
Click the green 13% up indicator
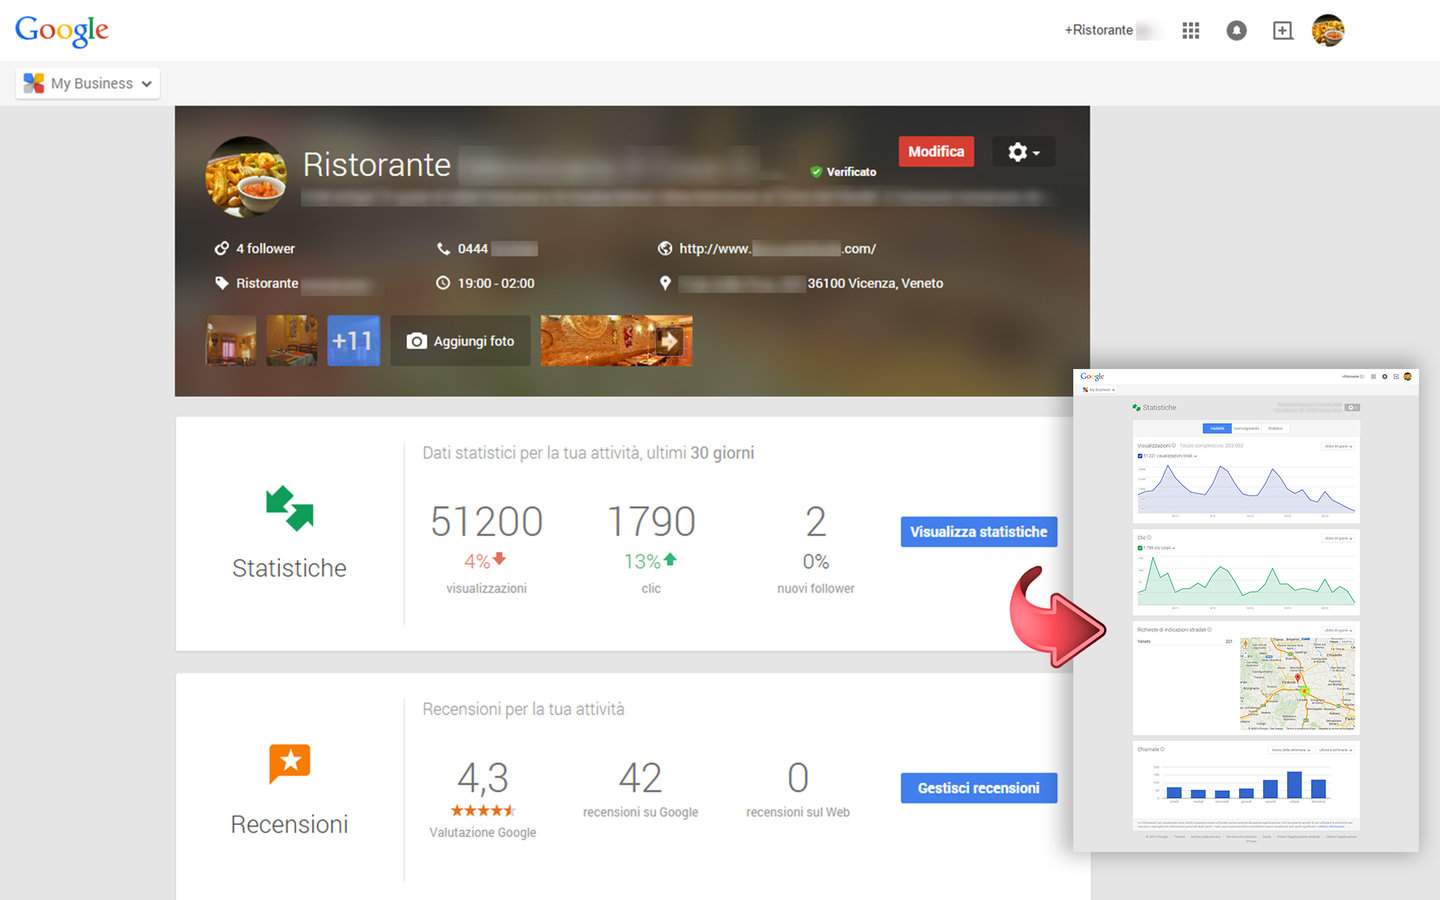(x=651, y=561)
